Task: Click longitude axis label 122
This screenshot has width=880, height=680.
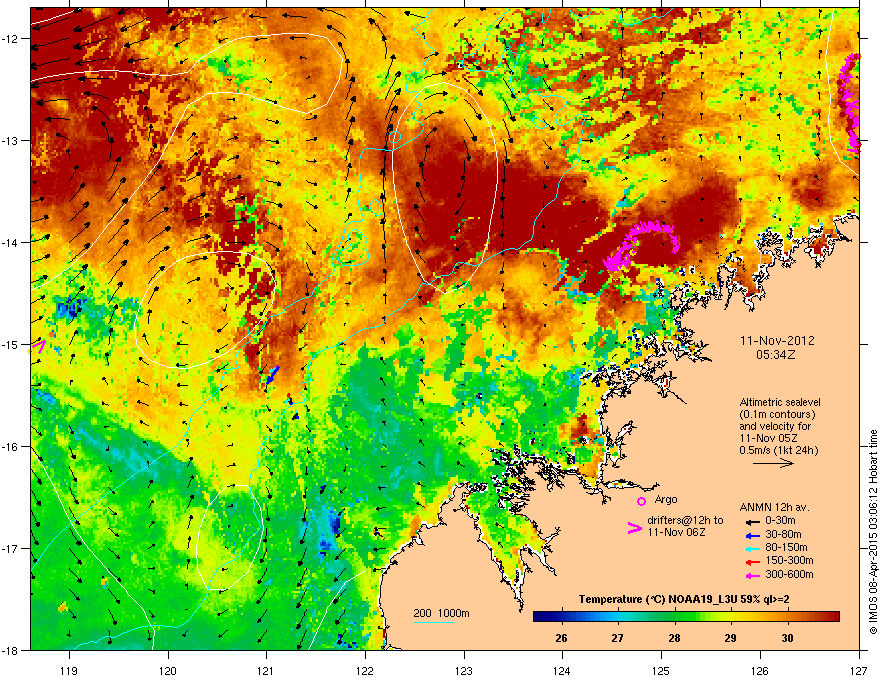Action: (365, 670)
